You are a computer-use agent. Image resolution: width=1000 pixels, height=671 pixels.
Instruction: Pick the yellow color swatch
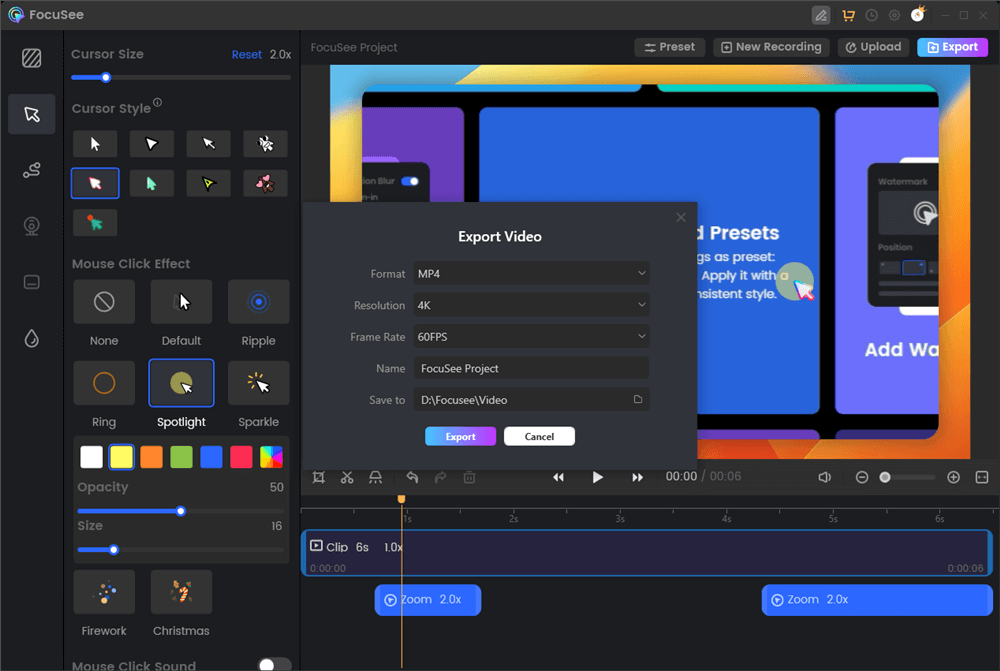[121, 457]
